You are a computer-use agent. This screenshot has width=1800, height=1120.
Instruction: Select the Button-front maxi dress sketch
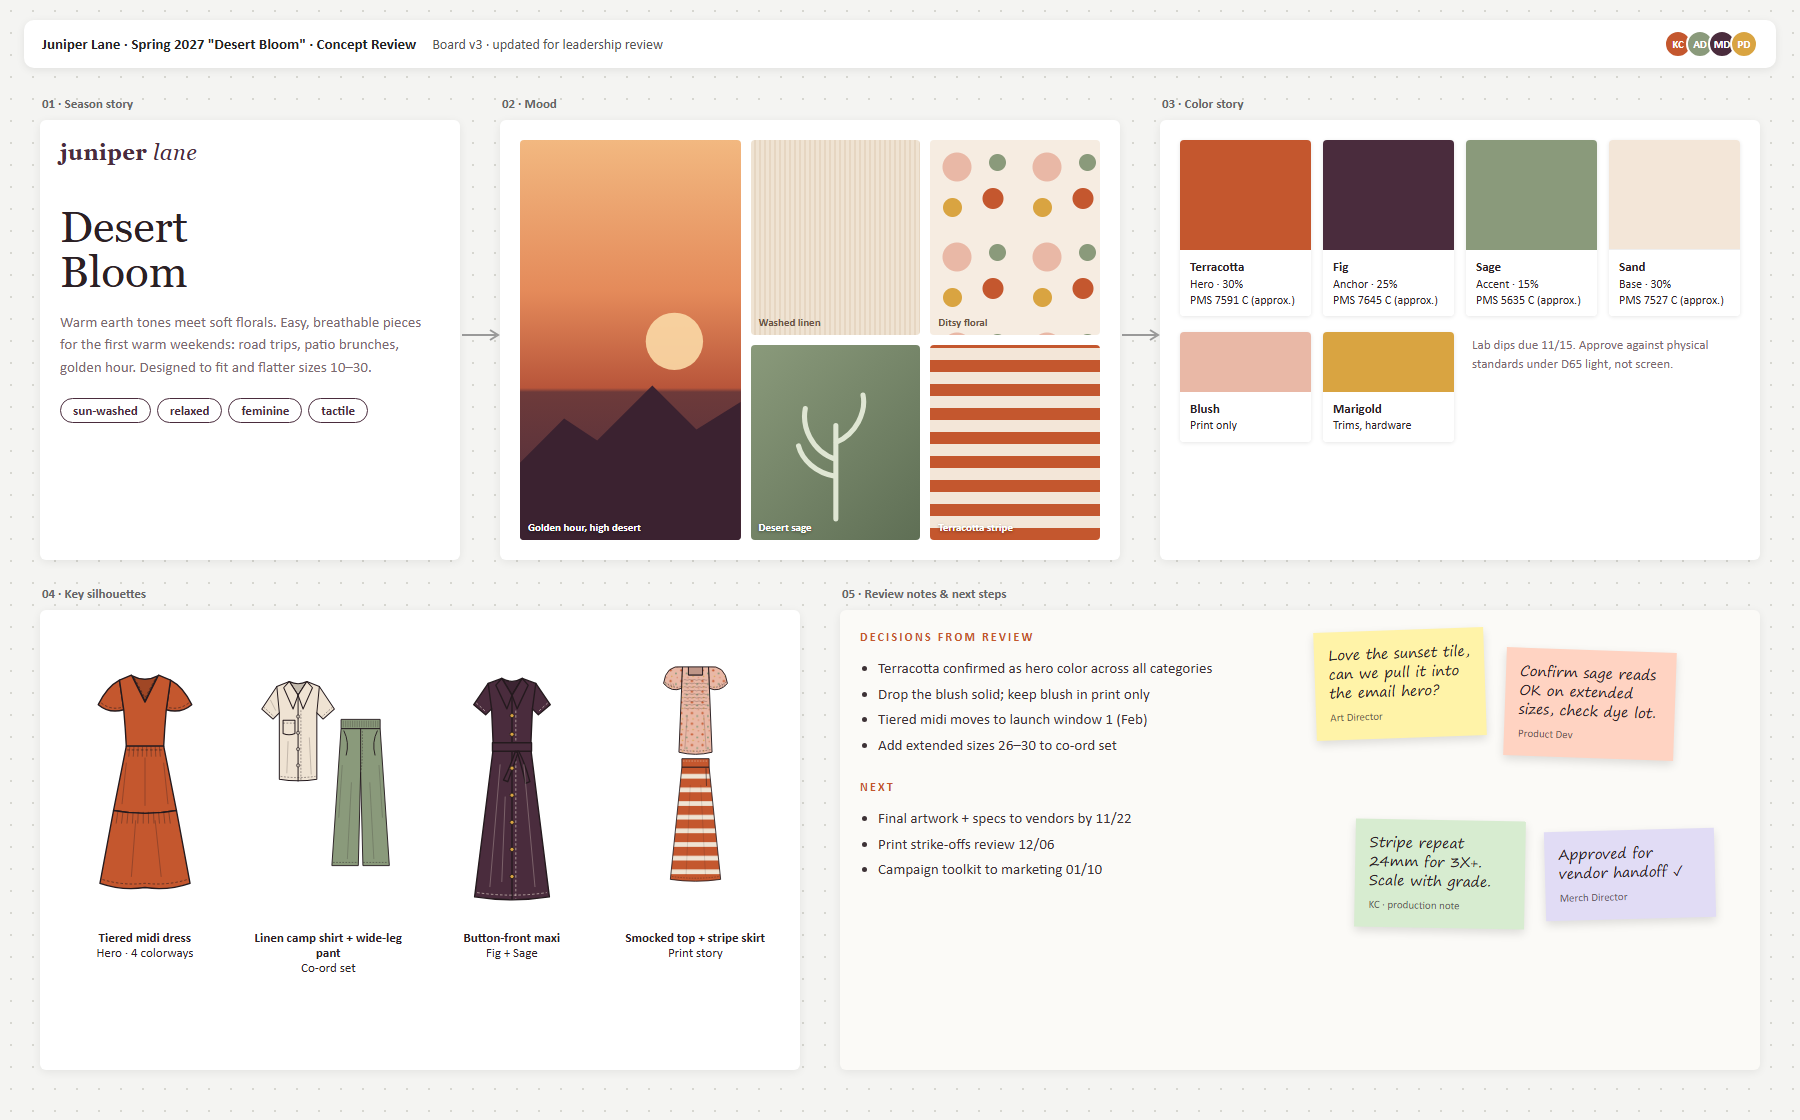click(x=512, y=788)
